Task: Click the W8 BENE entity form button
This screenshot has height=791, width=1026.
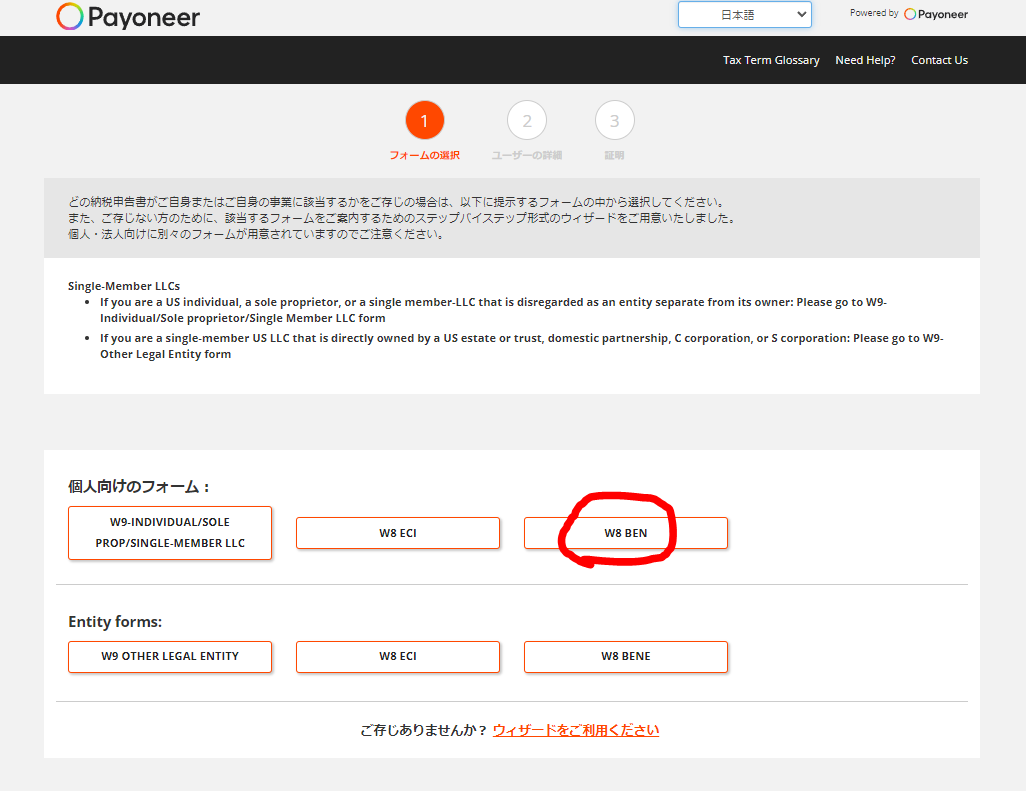Action: [625, 656]
